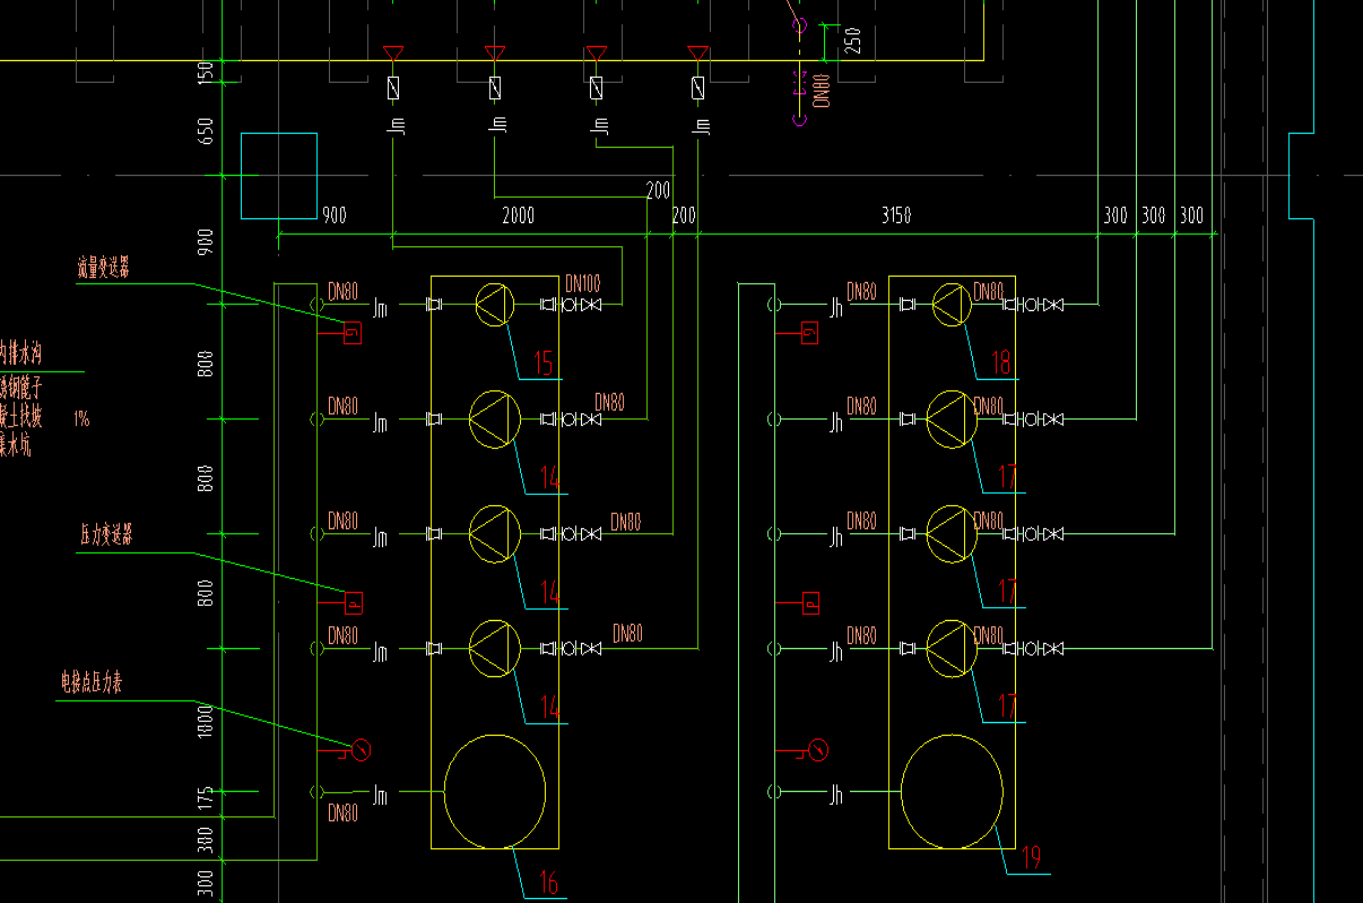Click the 1% slope annotation
1363x904 pixels.
tap(82, 418)
